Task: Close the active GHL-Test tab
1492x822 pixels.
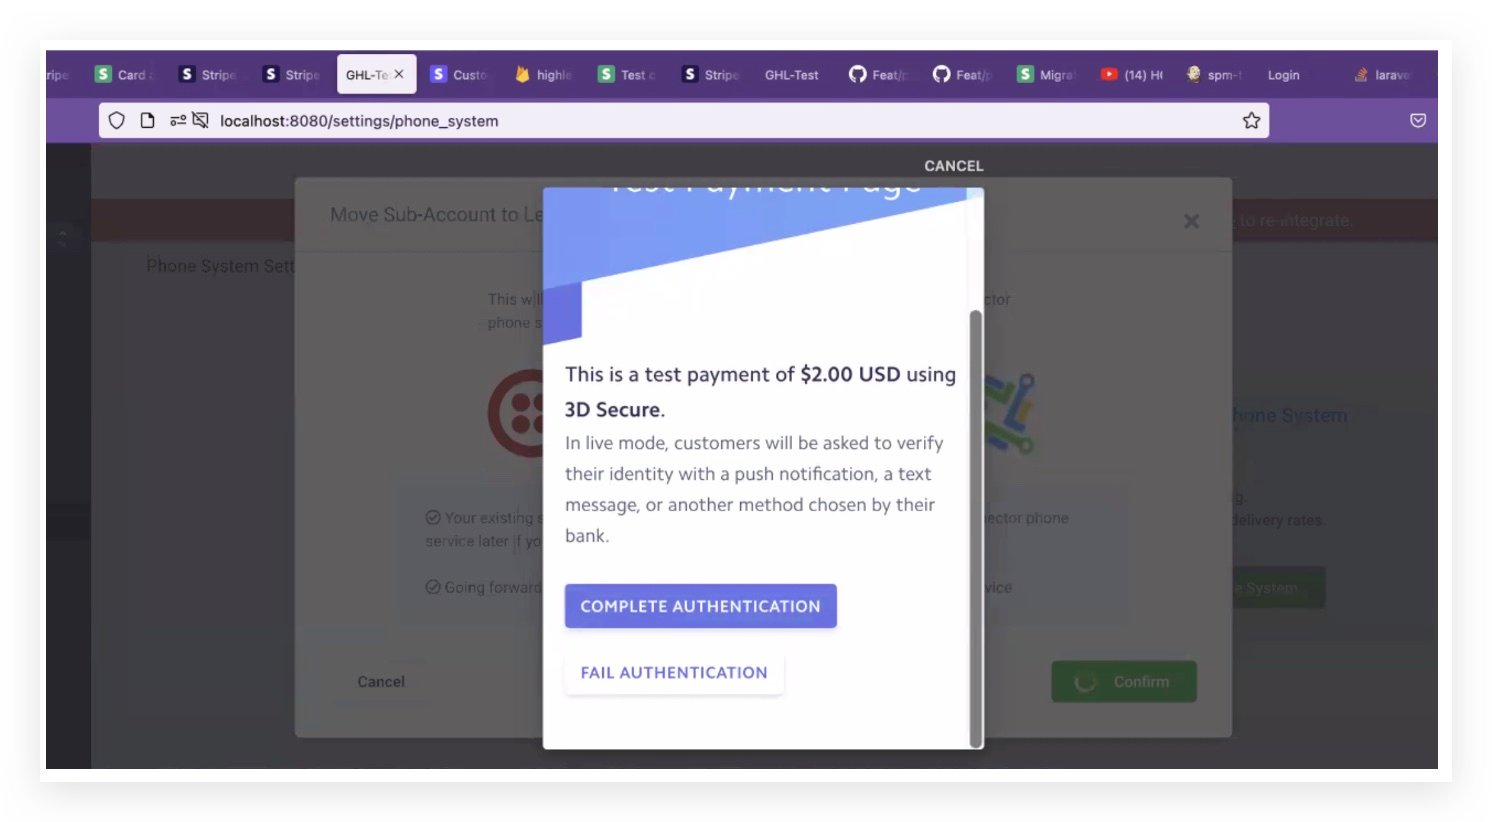Action: coord(399,74)
